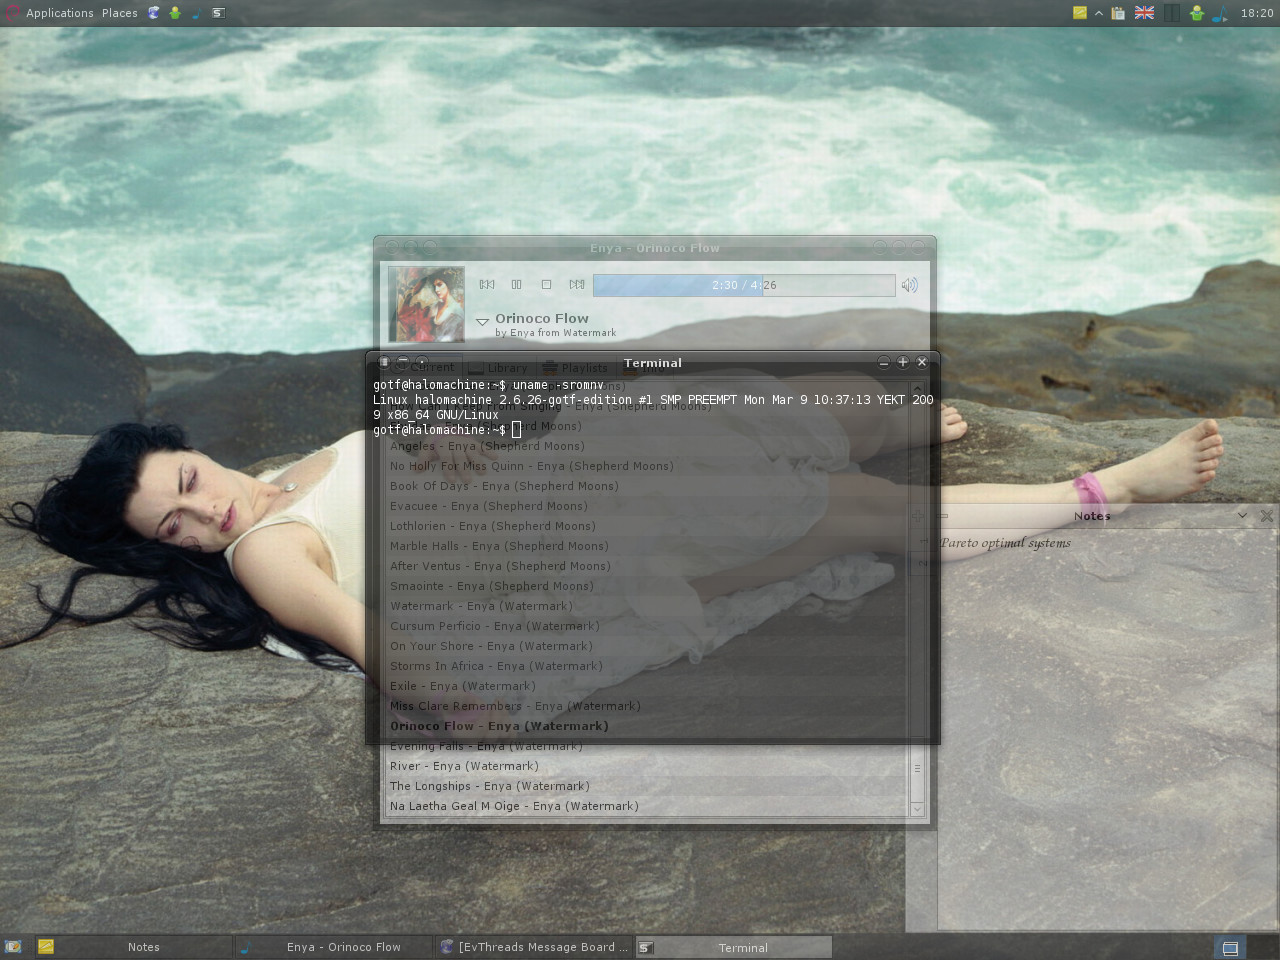Click in the terminal at the command prompt

tap(516, 430)
